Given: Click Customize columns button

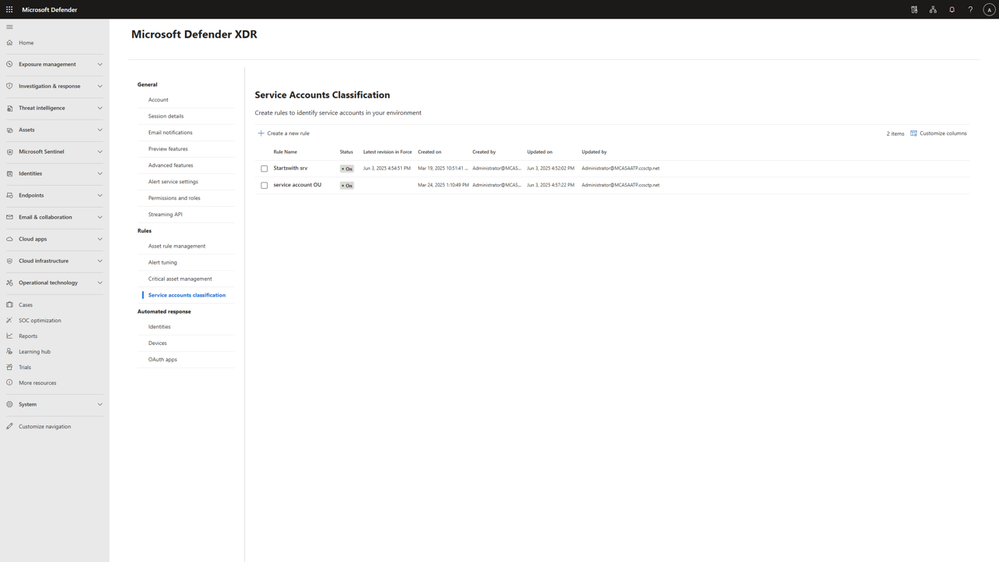Looking at the screenshot, I should pos(938,133).
